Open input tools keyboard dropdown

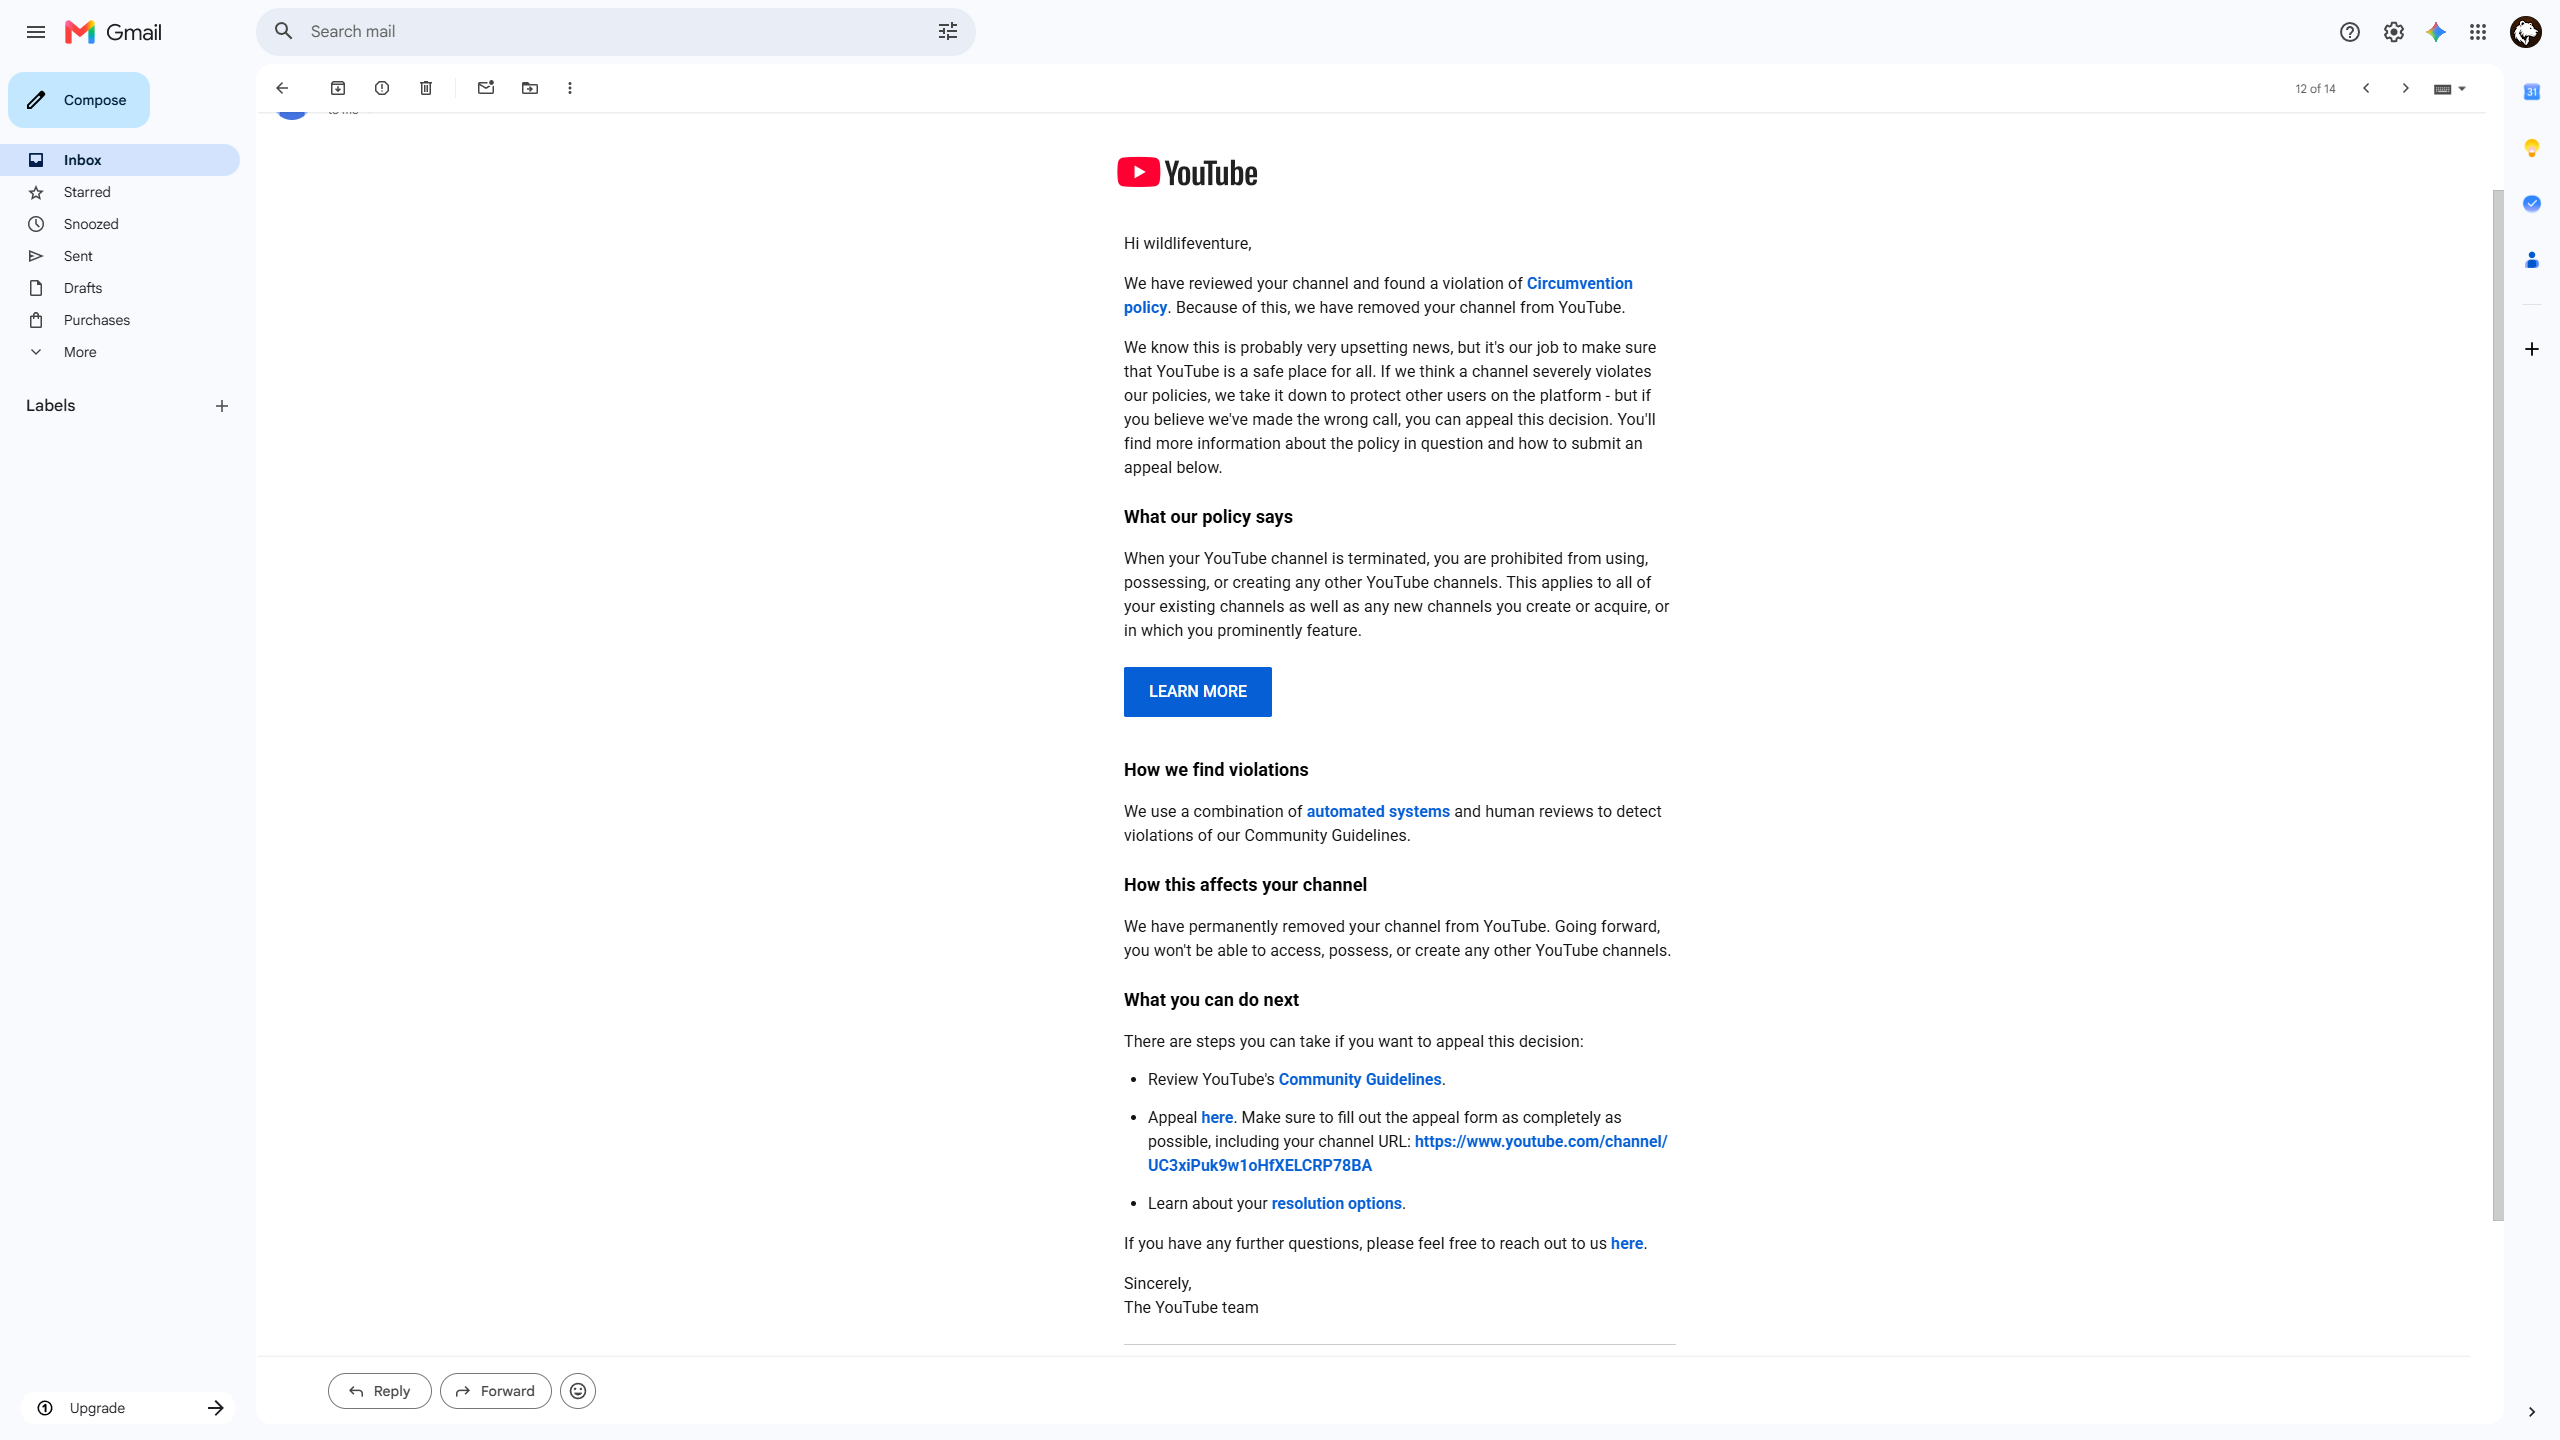2449,89
